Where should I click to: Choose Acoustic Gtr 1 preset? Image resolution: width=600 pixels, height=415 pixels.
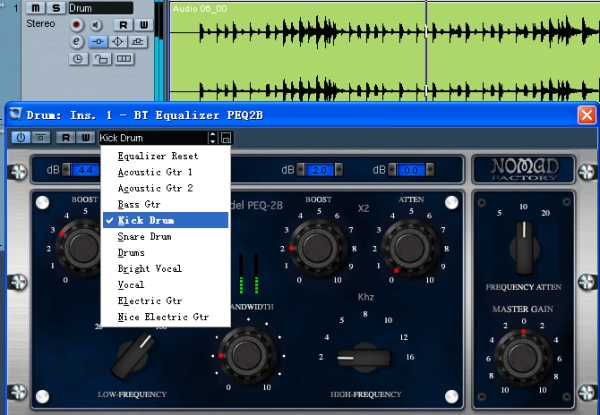coord(166,172)
